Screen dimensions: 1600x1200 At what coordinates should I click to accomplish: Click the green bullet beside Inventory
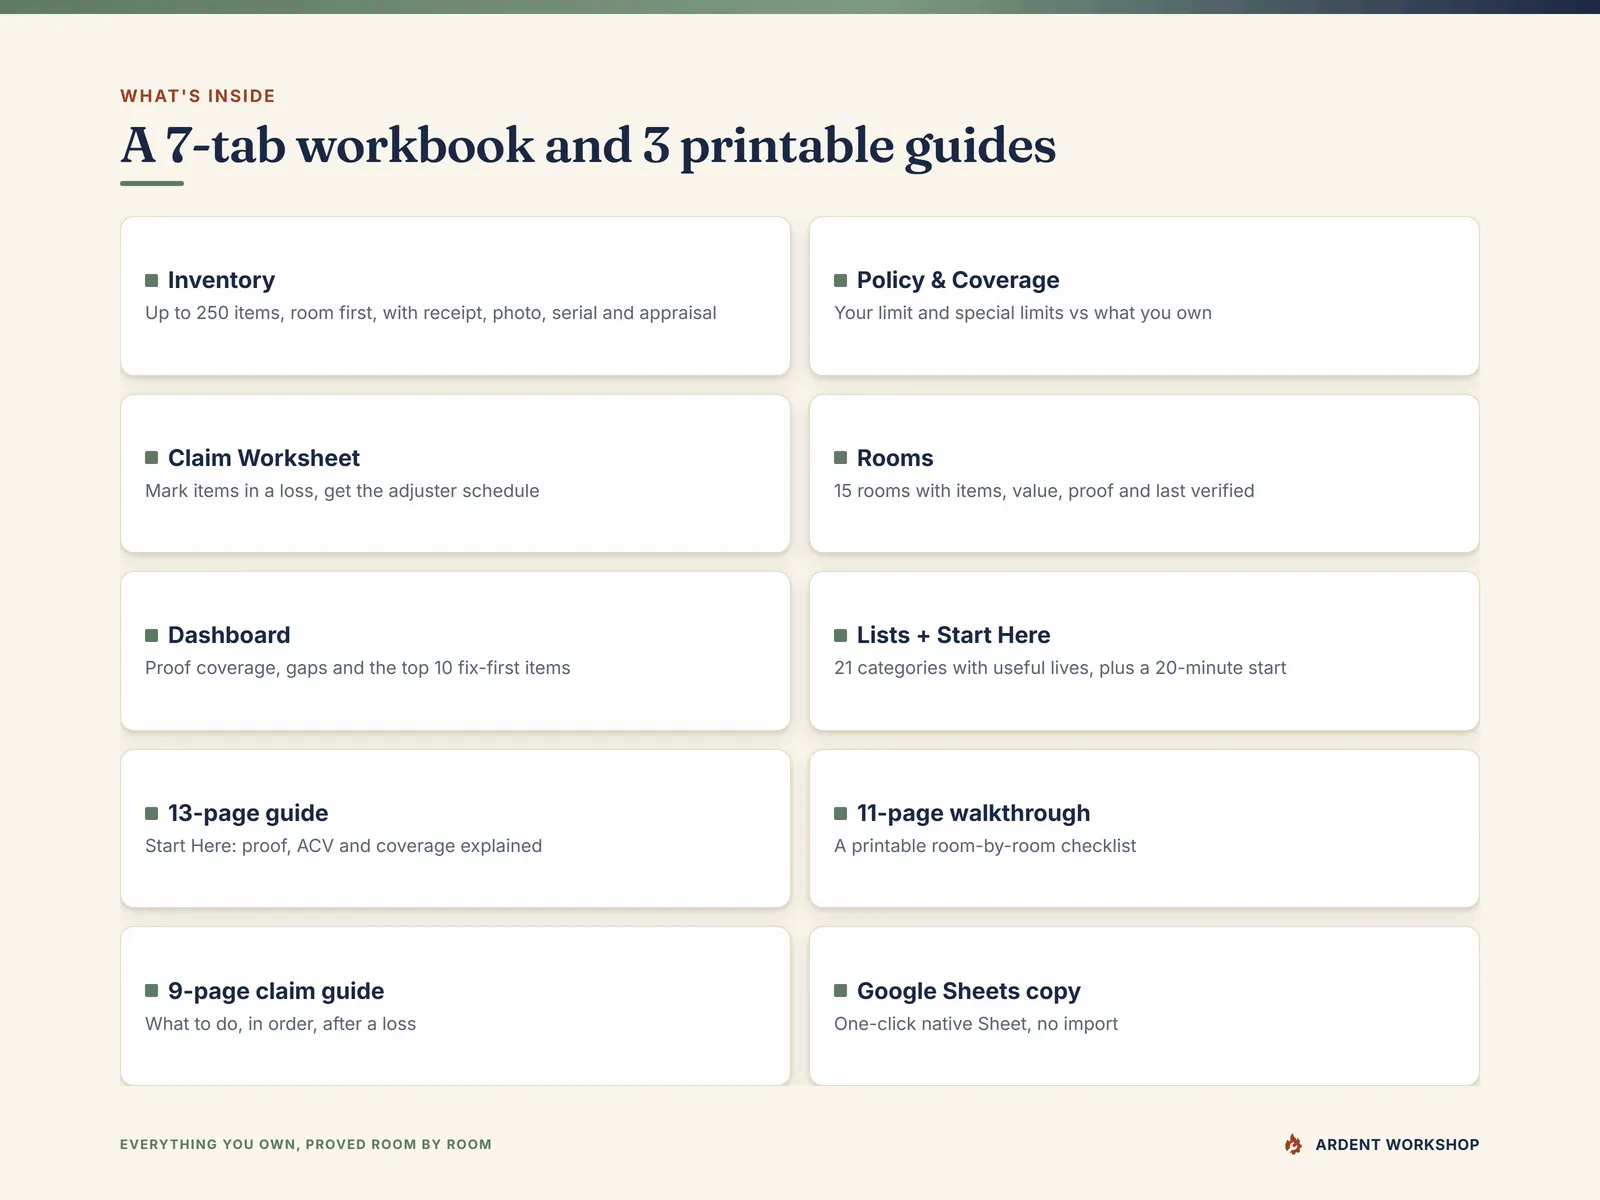152,280
